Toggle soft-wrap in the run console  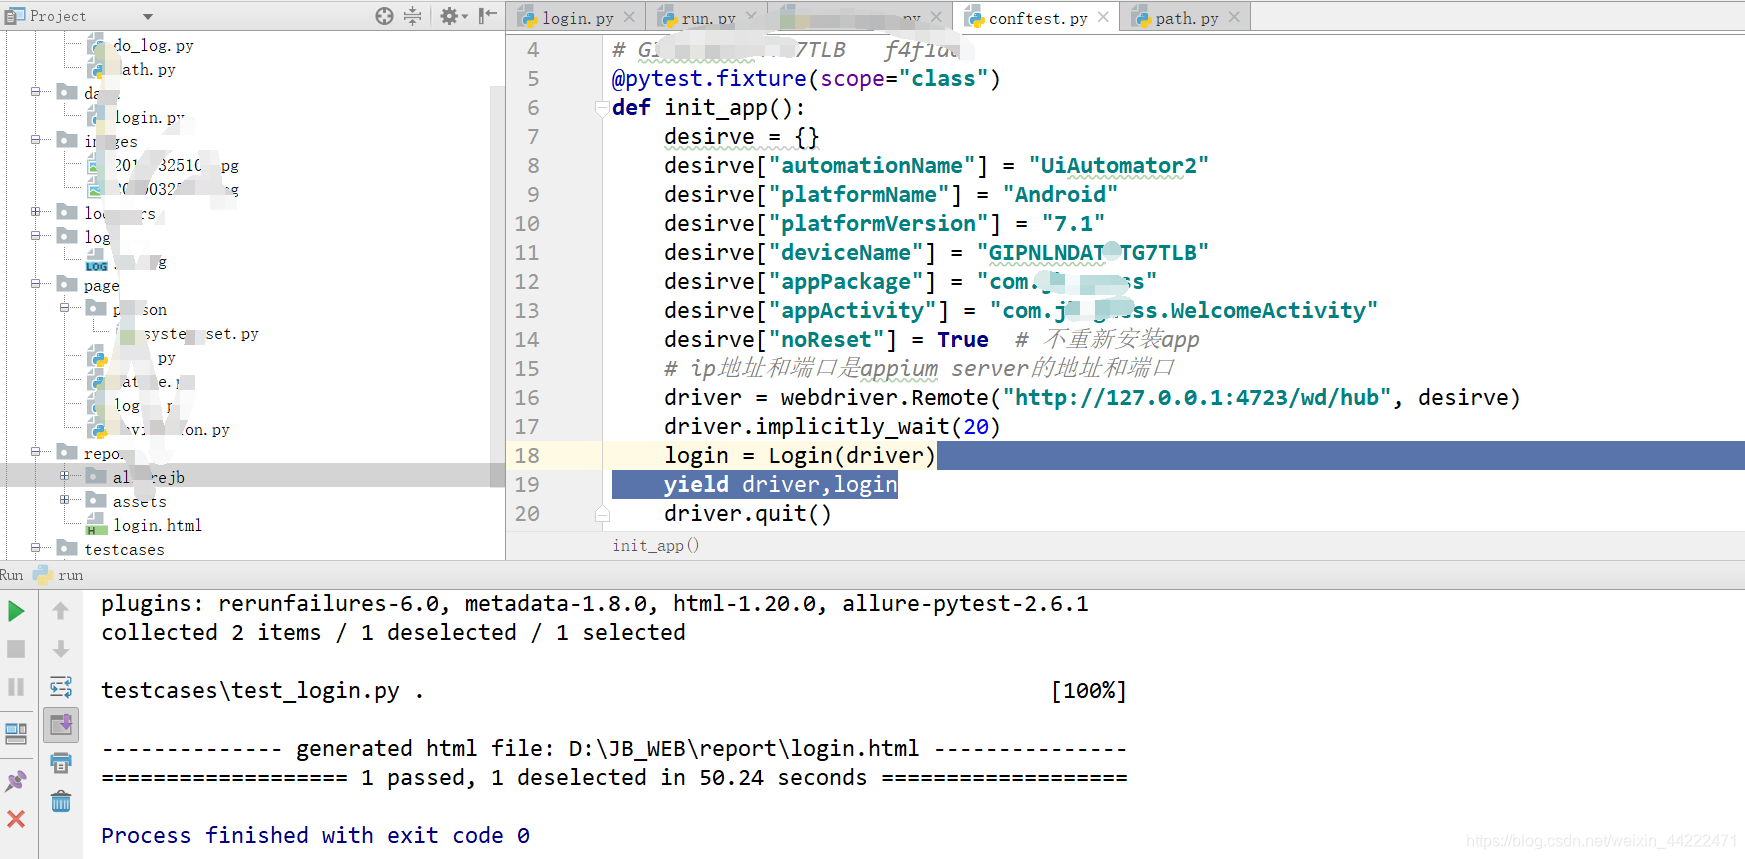[x=61, y=687]
